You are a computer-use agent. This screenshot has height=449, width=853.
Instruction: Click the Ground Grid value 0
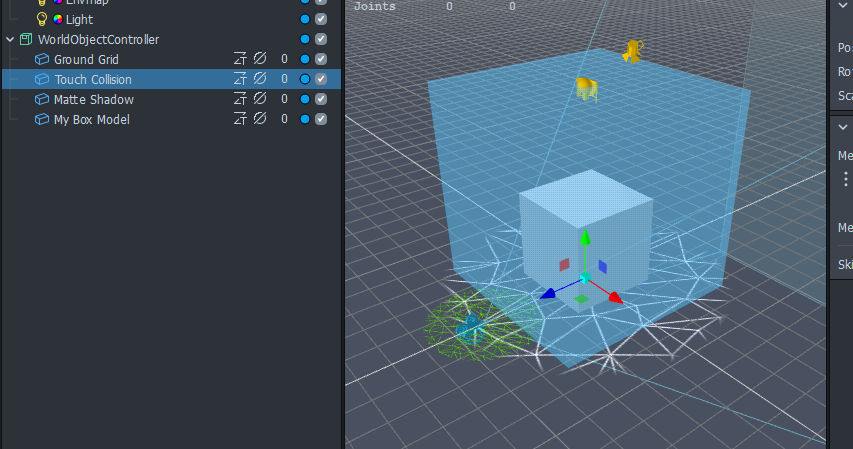[x=284, y=59]
